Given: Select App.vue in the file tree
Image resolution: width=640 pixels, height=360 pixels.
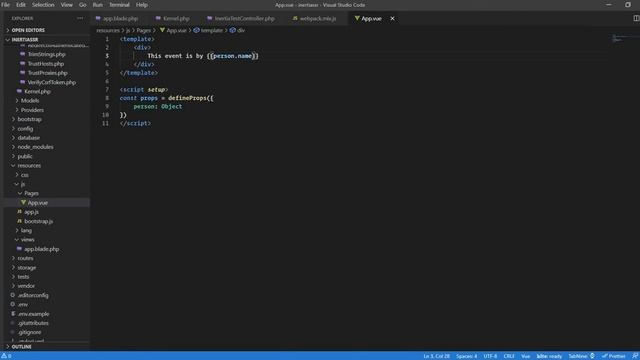Looking at the screenshot, I should tap(38, 203).
